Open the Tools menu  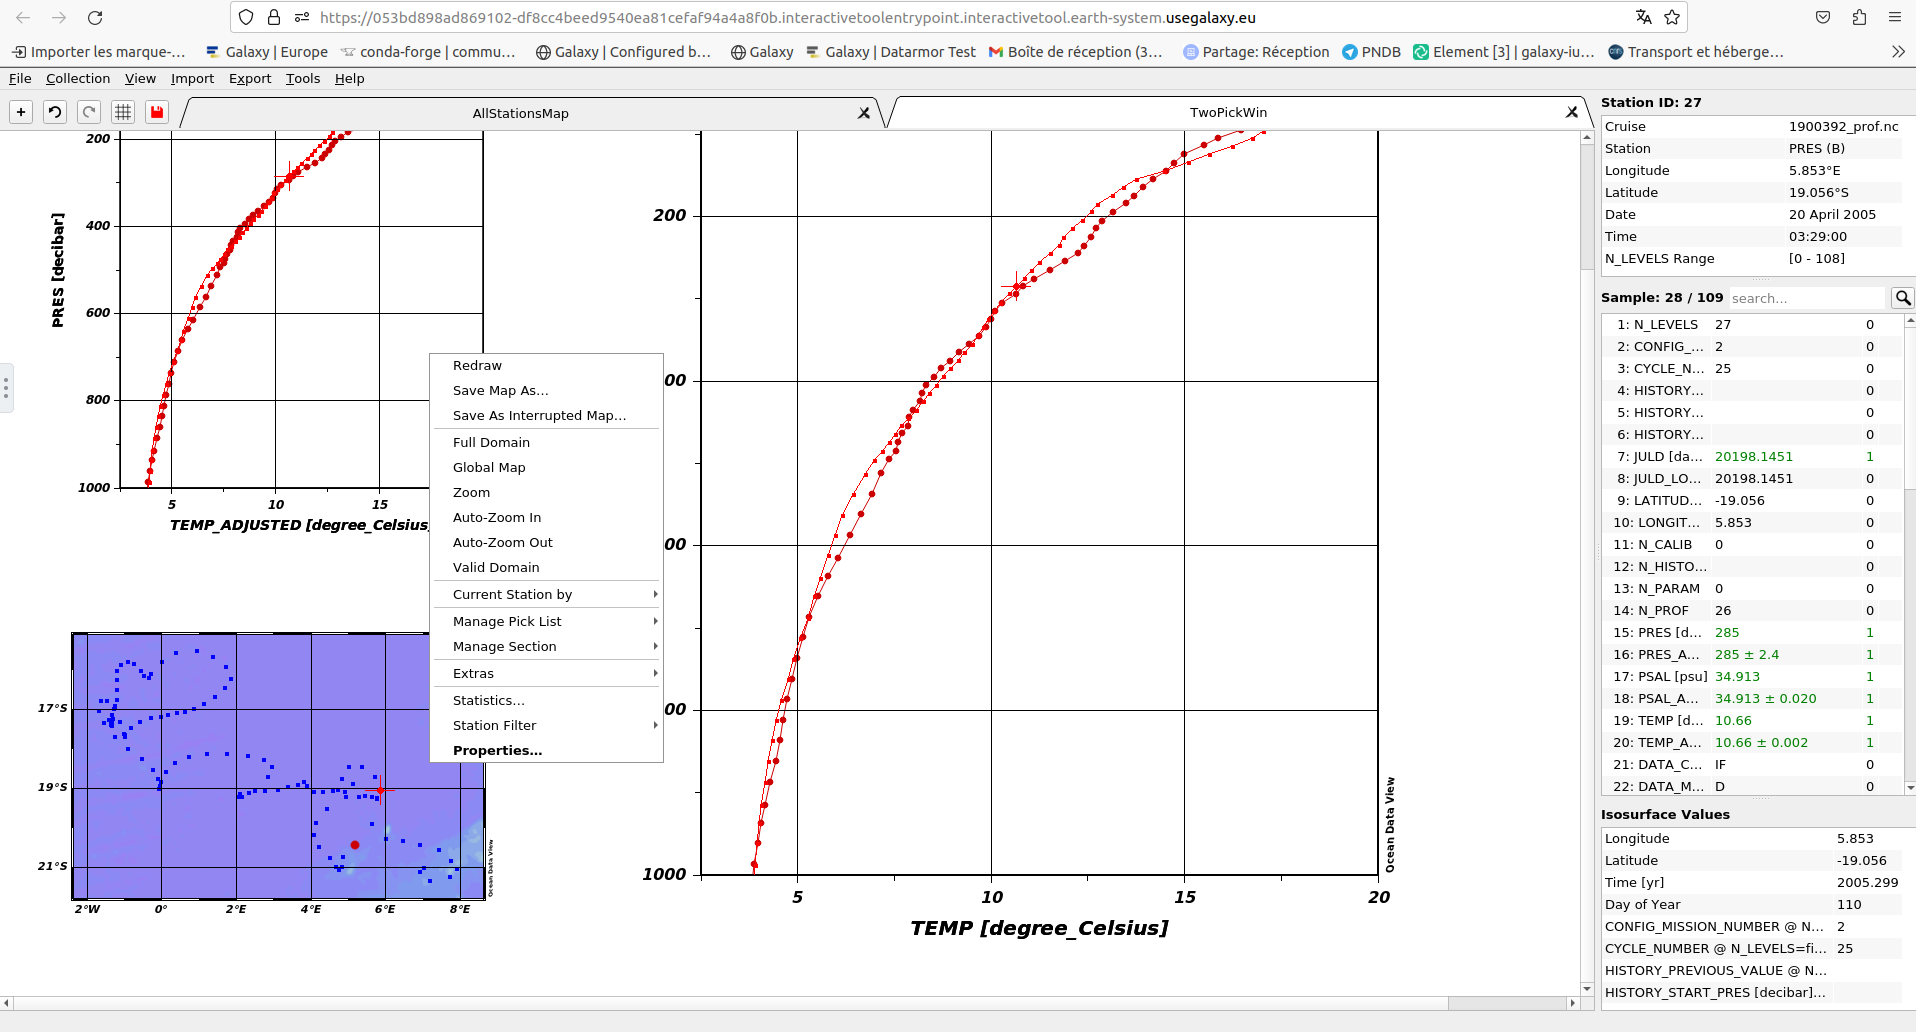(x=303, y=78)
